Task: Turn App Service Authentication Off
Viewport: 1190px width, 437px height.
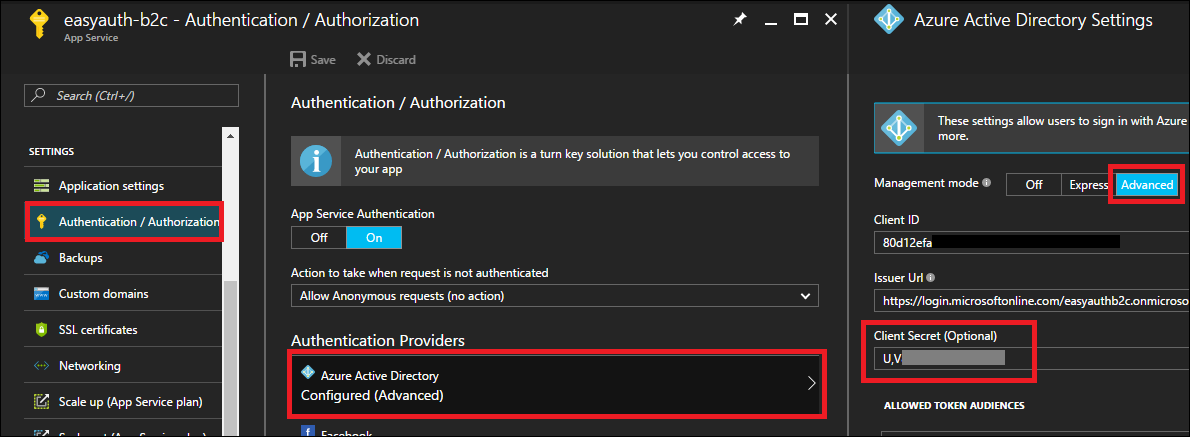Action: (x=319, y=237)
